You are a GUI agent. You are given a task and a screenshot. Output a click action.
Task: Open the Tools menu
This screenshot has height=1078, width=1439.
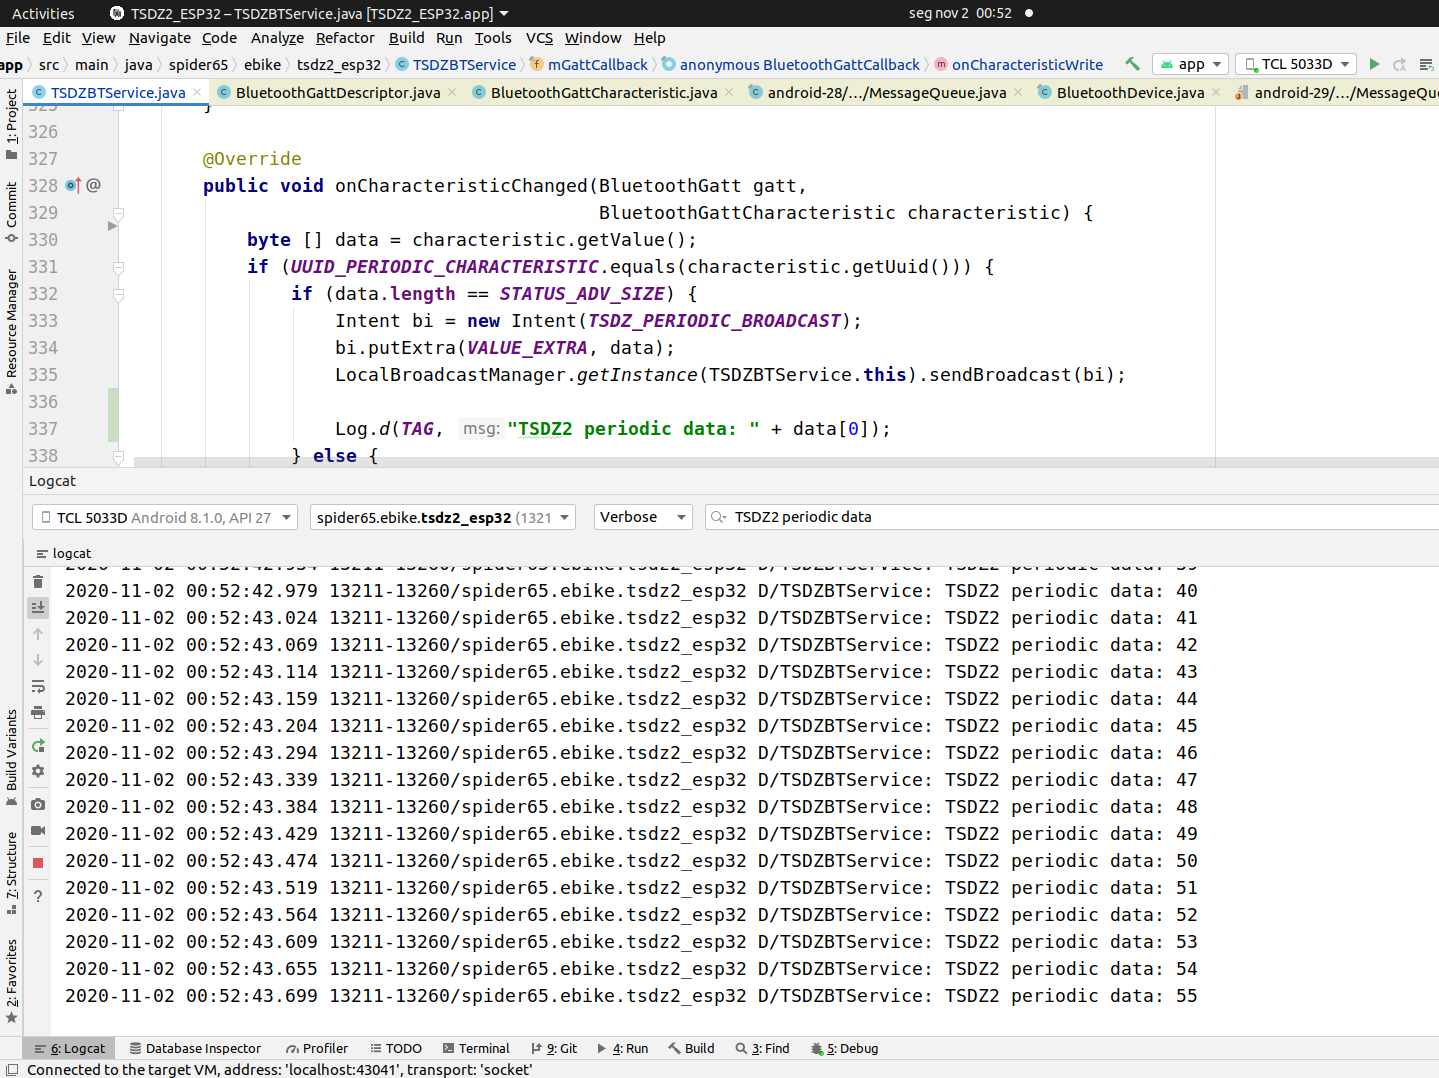493,38
